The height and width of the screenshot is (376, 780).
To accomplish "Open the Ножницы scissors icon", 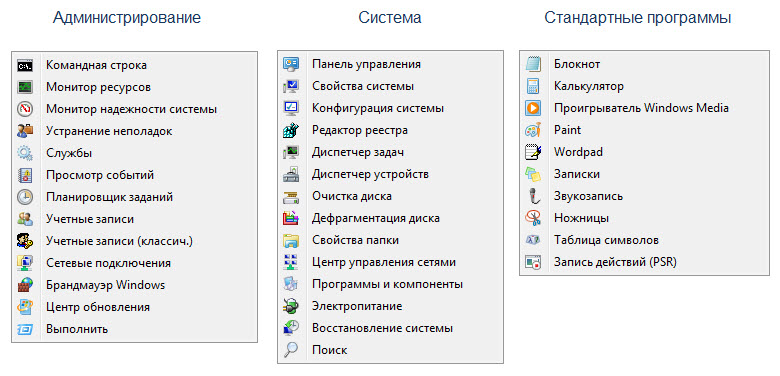I will click(x=533, y=218).
